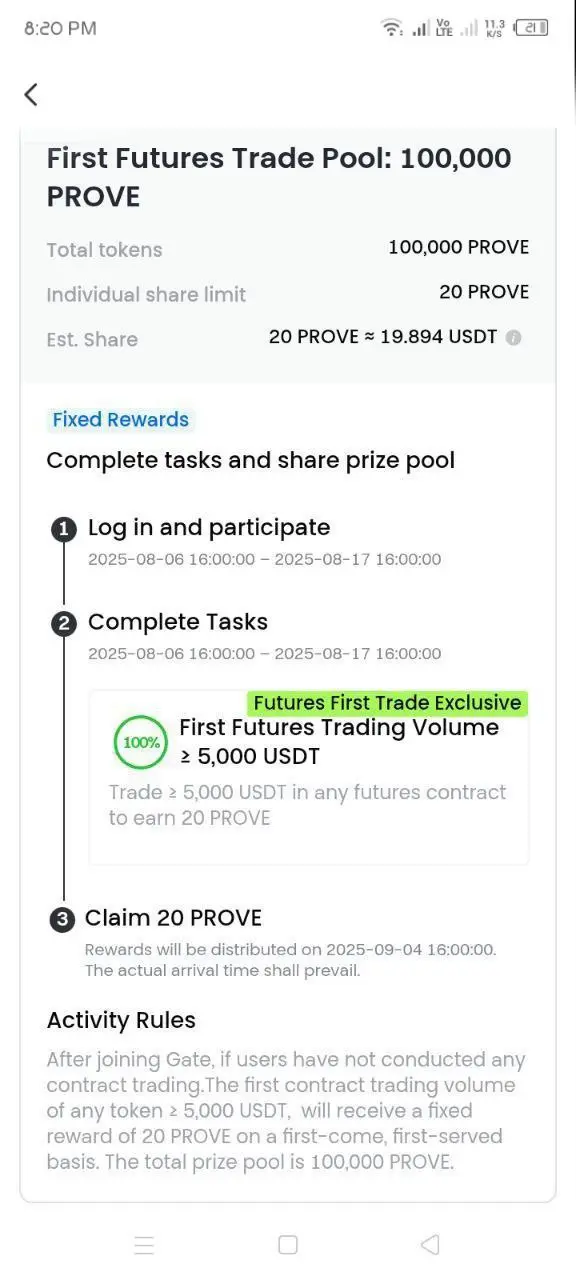Click the step 1 circle marker
The image size is (576, 1280).
[x=64, y=530]
